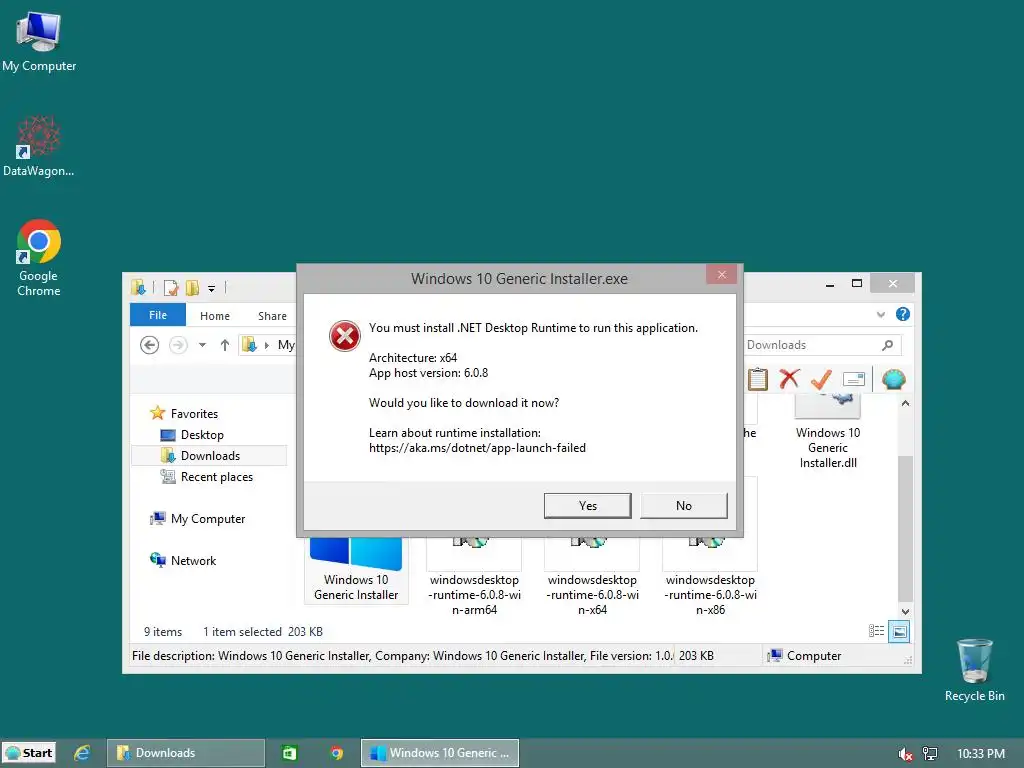Close the Windows 10 Generic Installer.exe dialog

click(722, 274)
